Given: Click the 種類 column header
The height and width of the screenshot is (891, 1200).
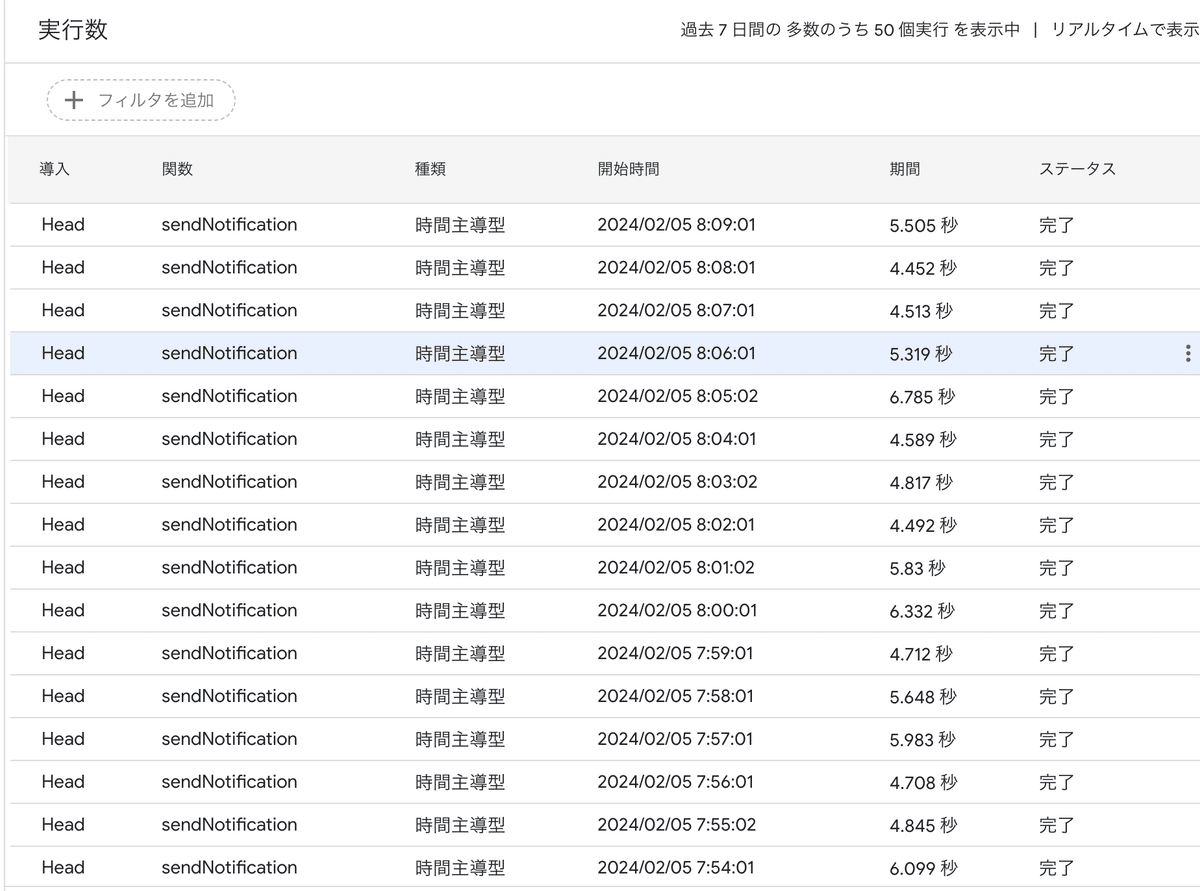Looking at the screenshot, I should pyautogui.click(x=431, y=169).
